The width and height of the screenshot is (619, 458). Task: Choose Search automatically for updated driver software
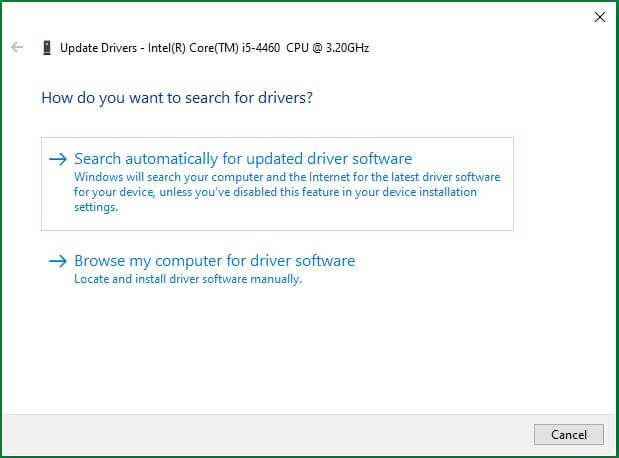[243, 159]
